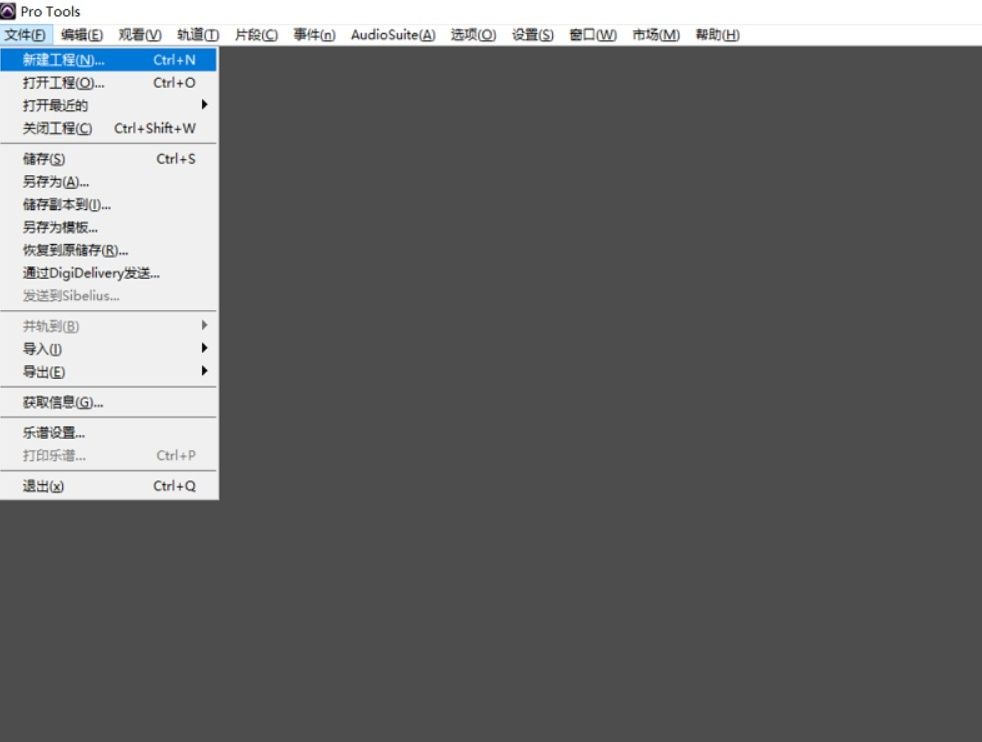Choose 通过DigiDelivery发送 menu item
The width and height of the screenshot is (982, 742).
tap(91, 273)
